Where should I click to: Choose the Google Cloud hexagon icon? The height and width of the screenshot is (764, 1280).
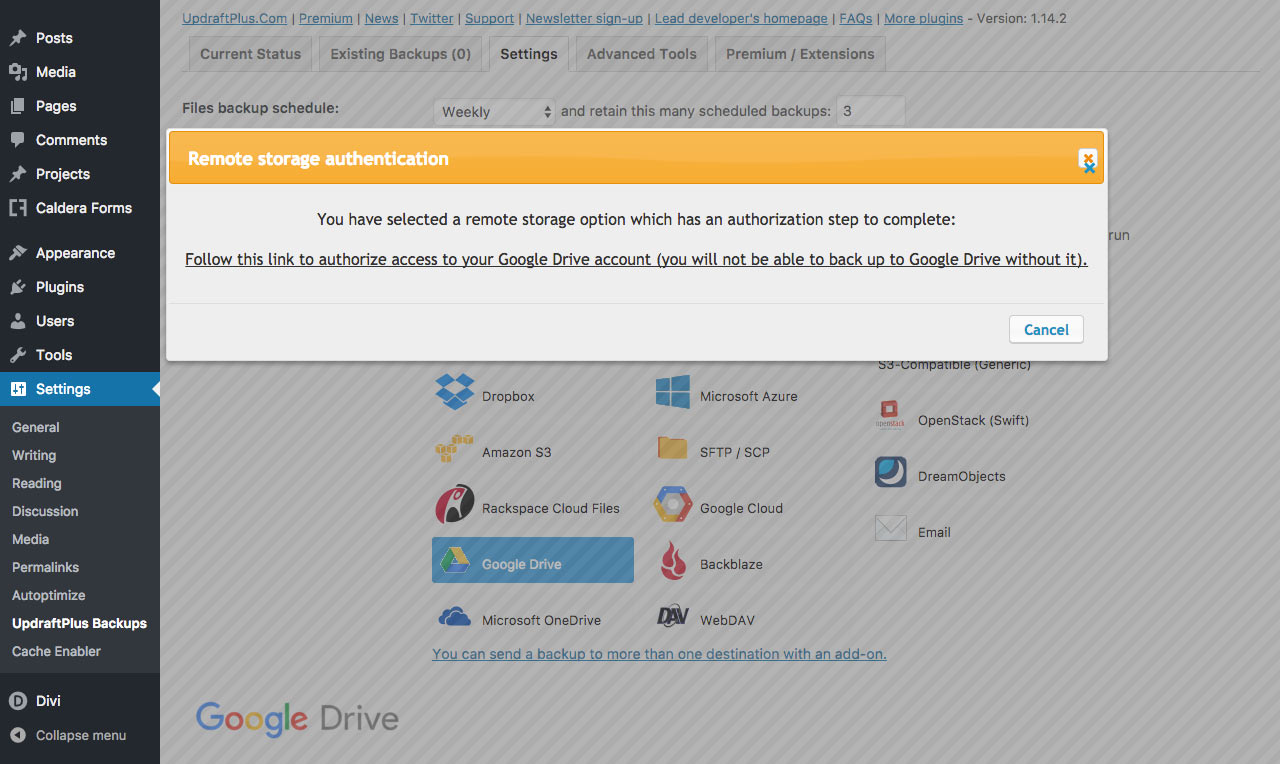point(673,504)
